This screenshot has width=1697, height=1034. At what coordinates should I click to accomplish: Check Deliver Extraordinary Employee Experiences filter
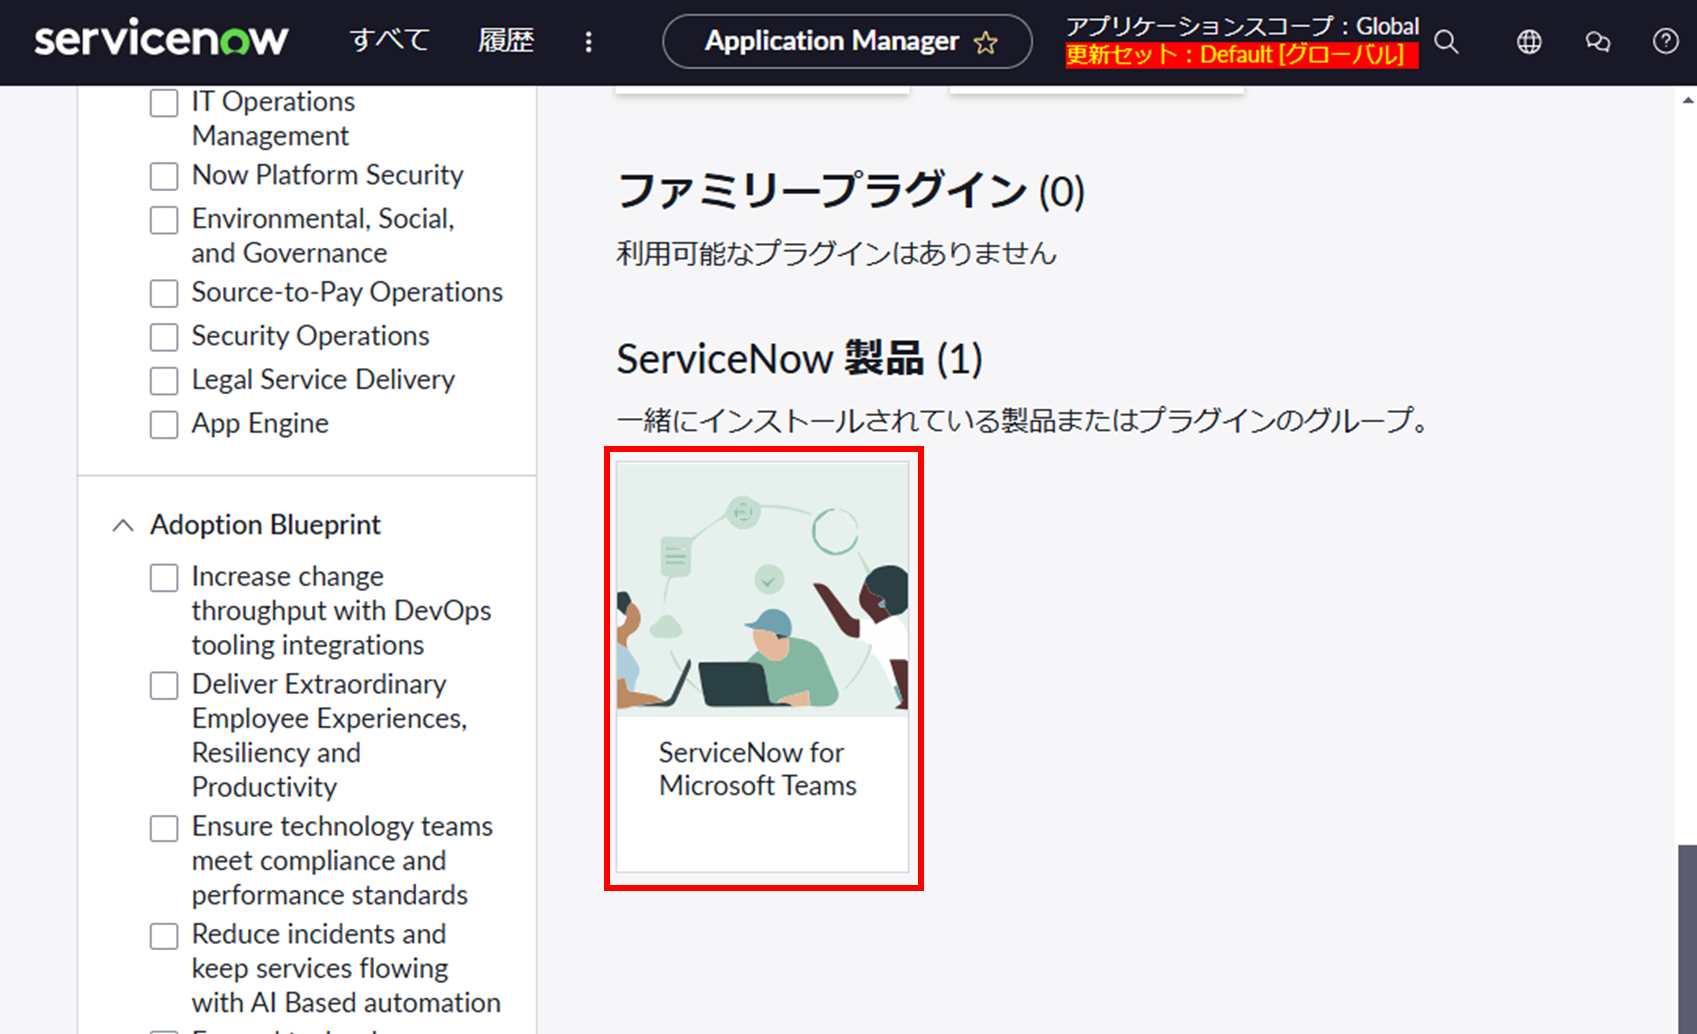pyautogui.click(x=164, y=685)
